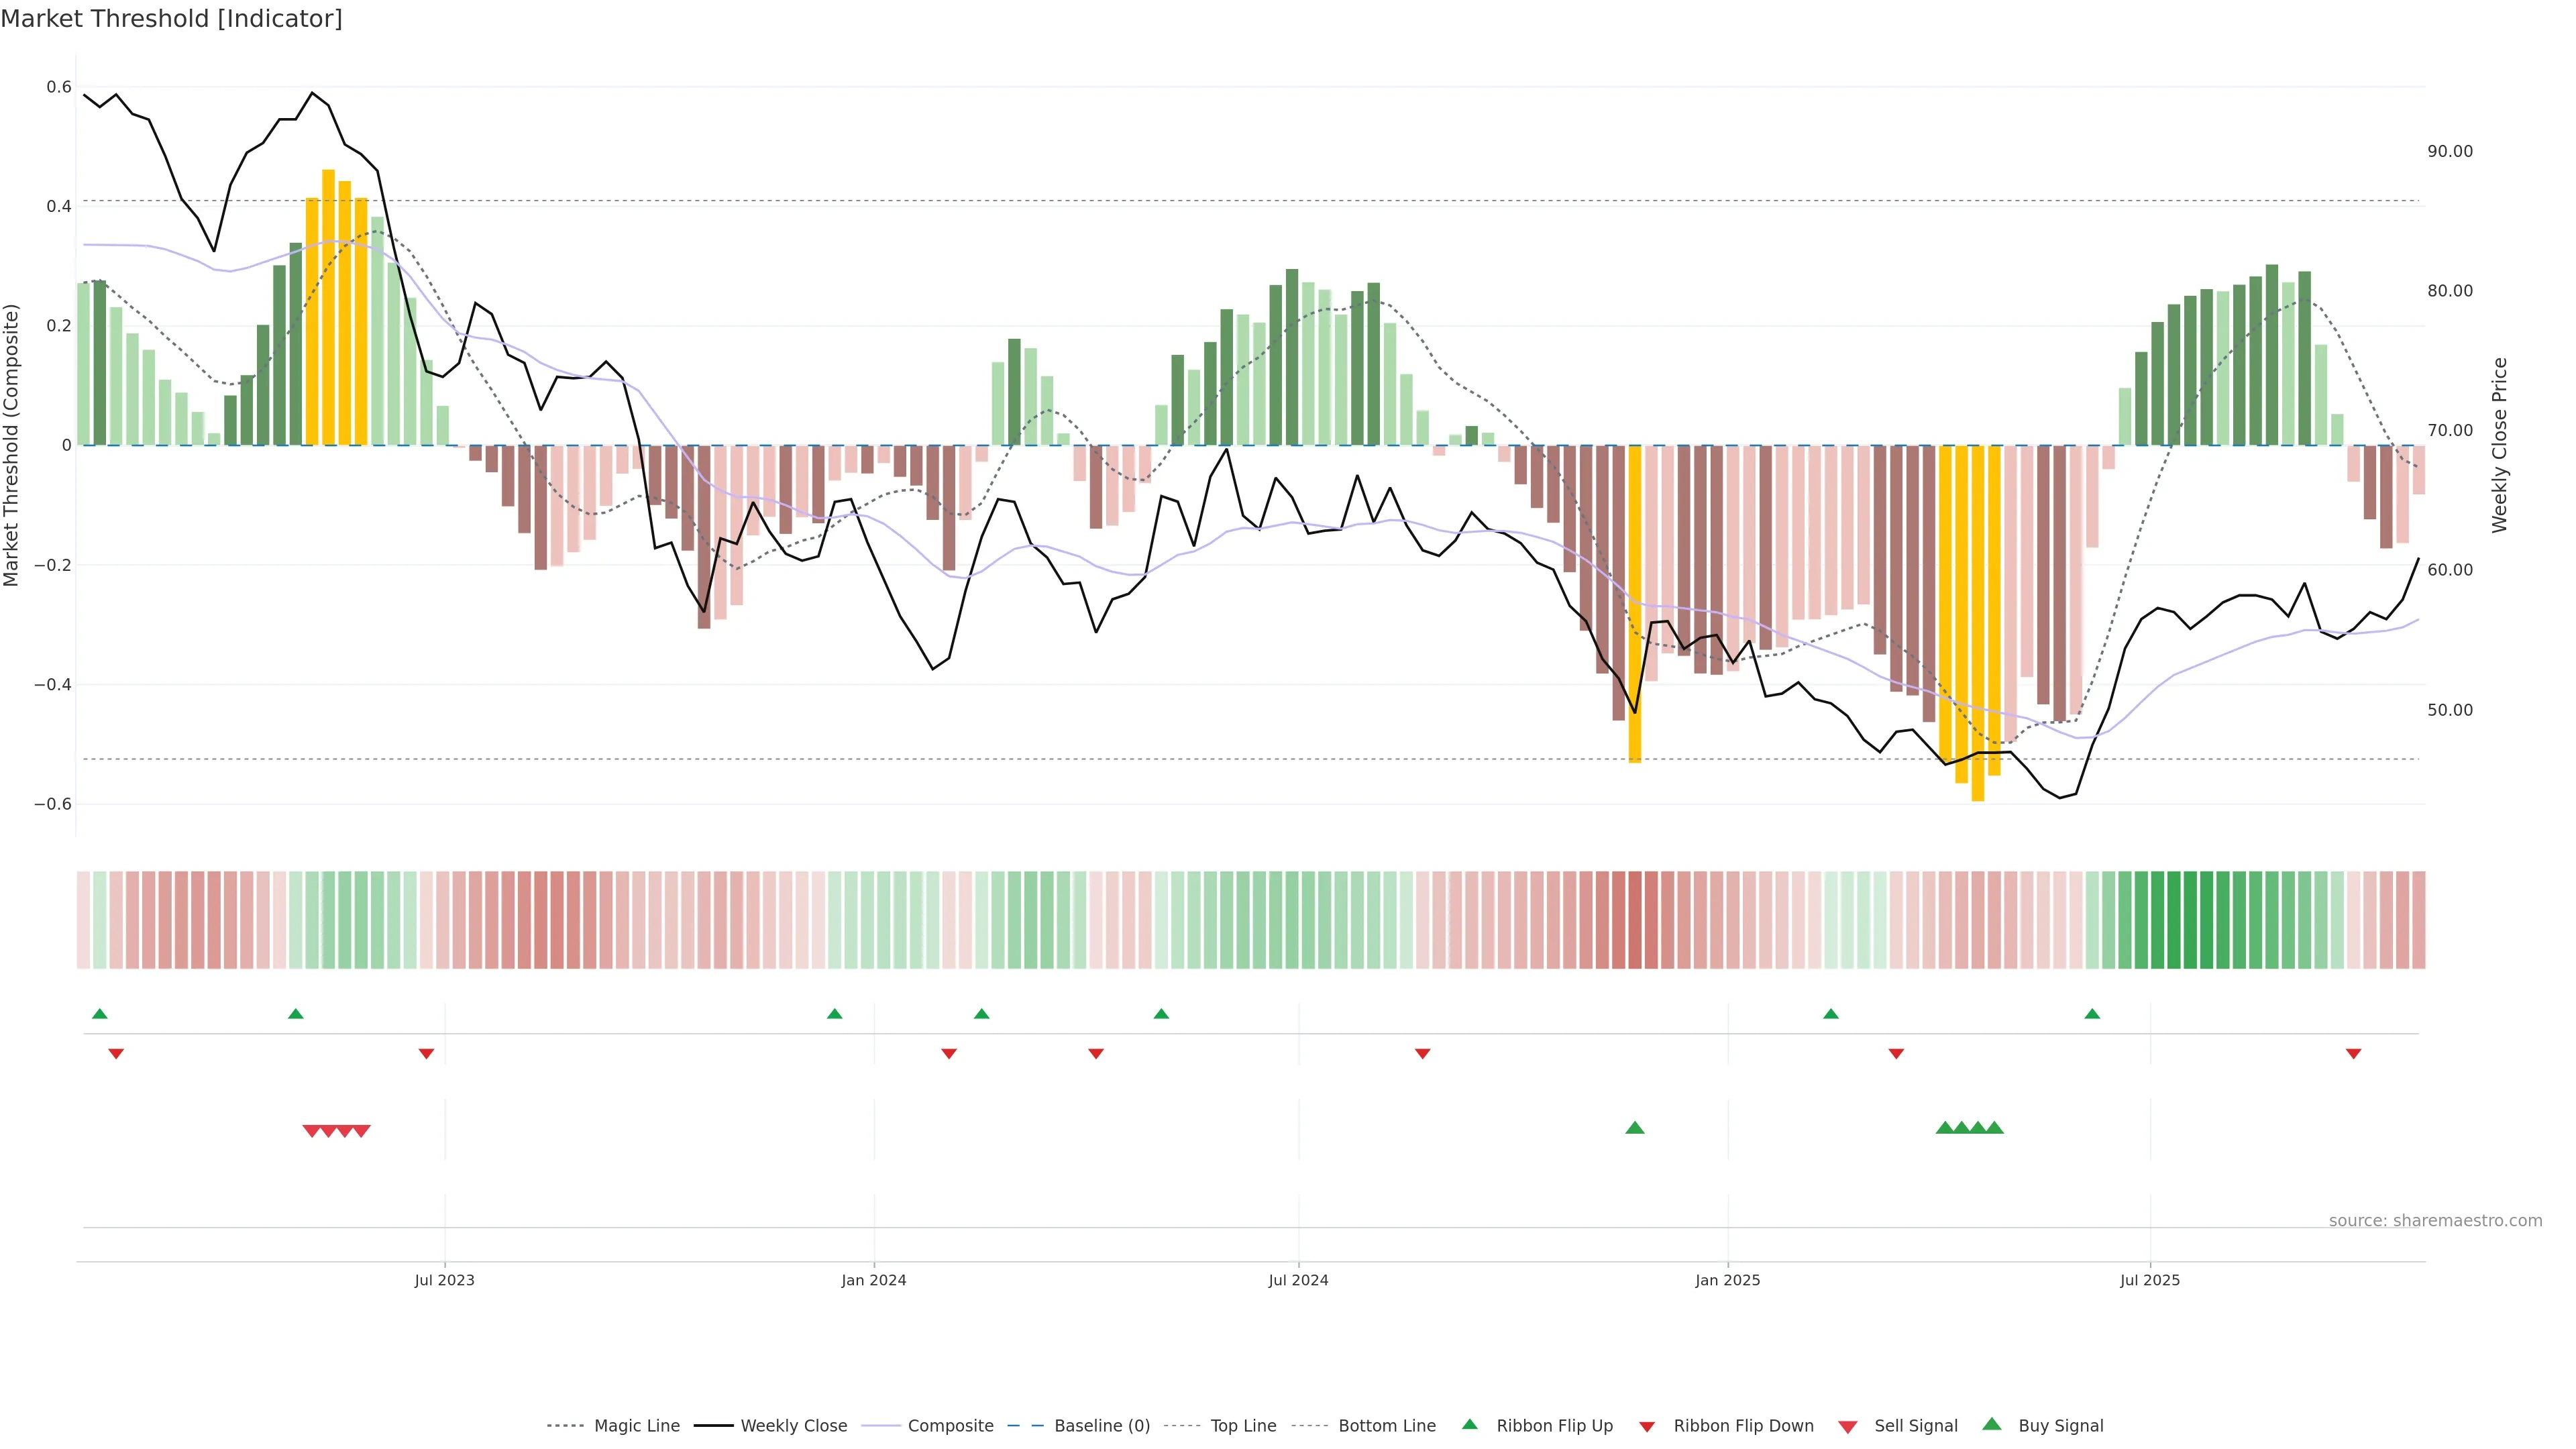
Task: Click the Ribbon Flip Up legend triangle
Action: point(1469,1424)
